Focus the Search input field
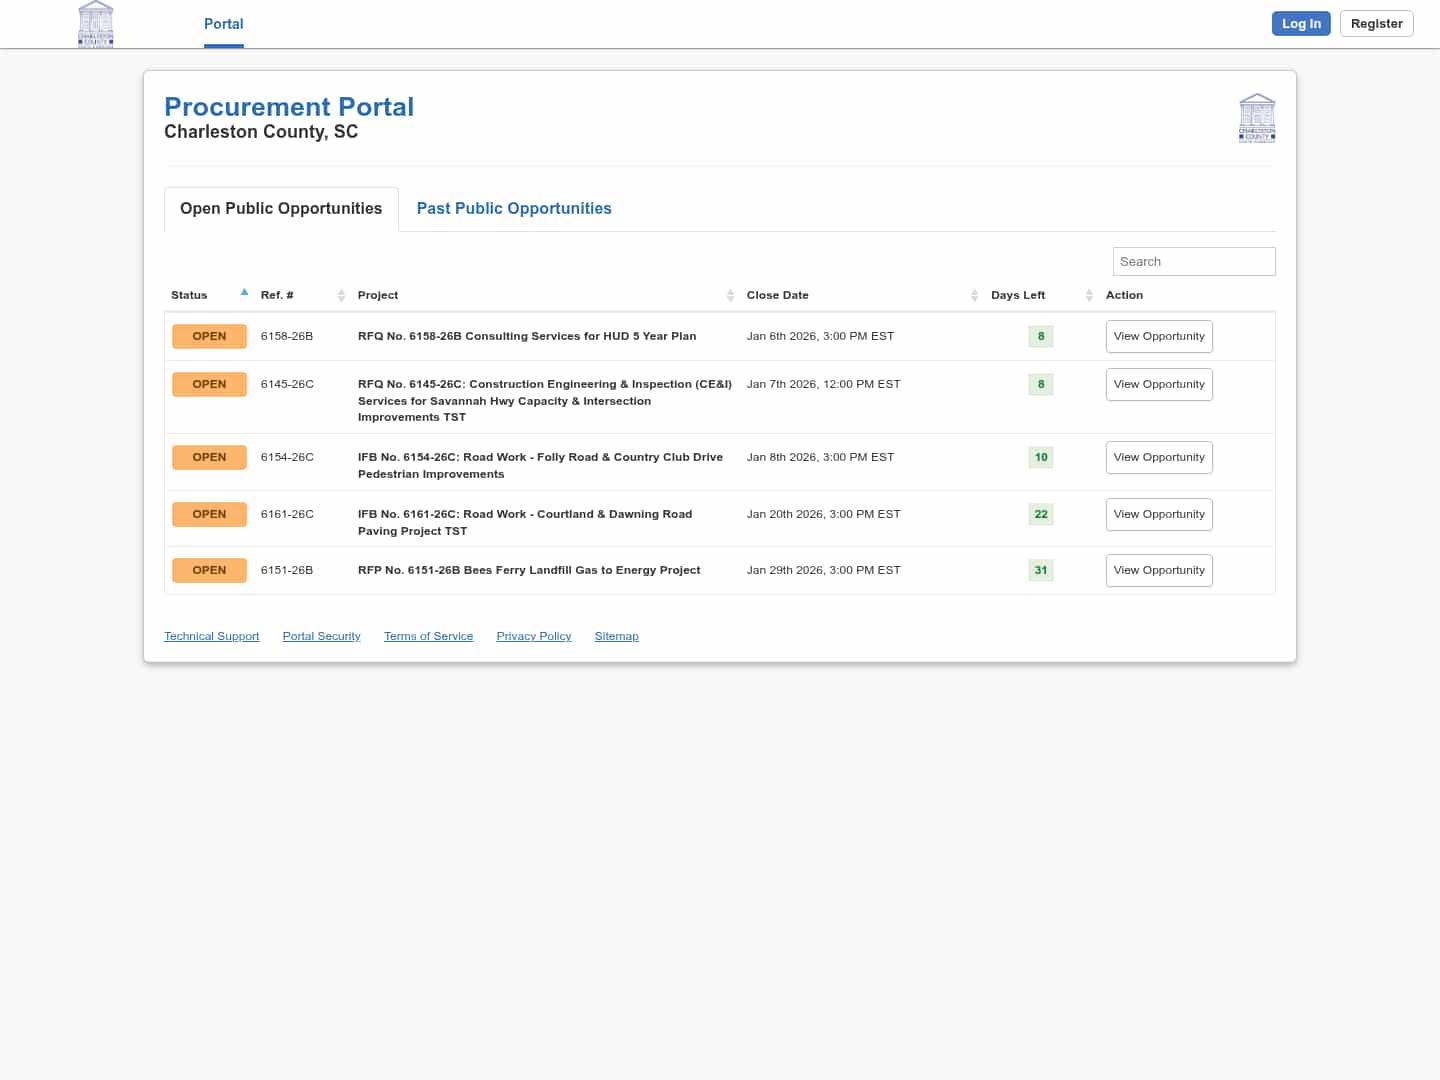The height and width of the screenshot is (1080, 1440). 1193,261
